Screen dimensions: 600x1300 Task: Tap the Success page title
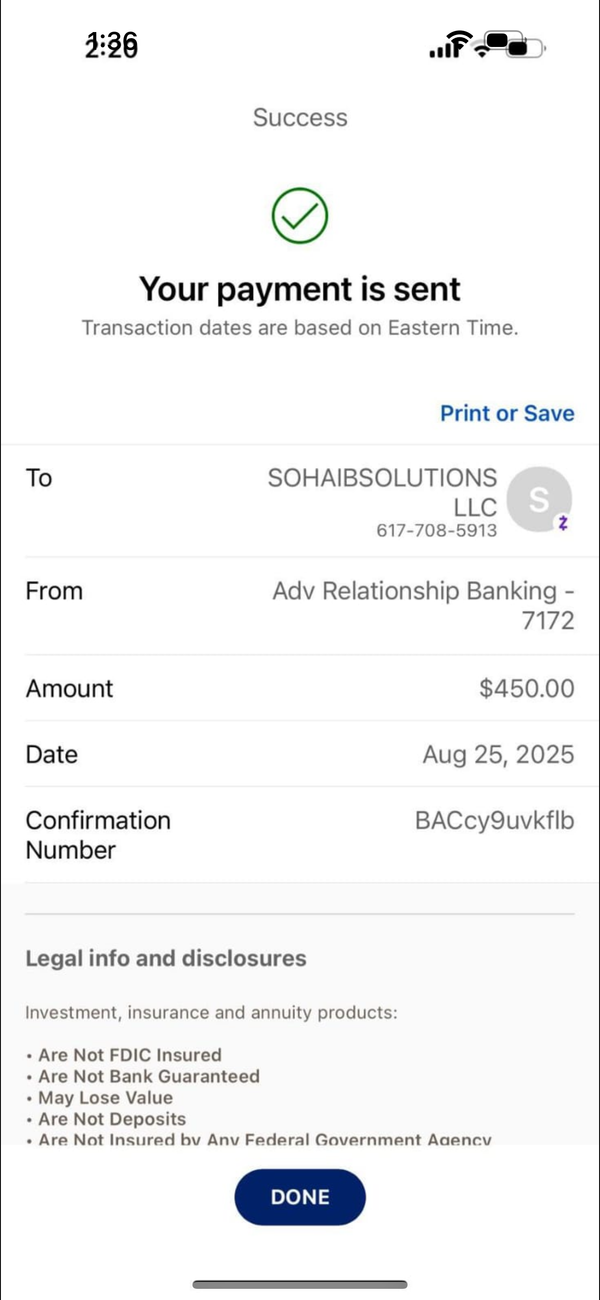[300, 117]
